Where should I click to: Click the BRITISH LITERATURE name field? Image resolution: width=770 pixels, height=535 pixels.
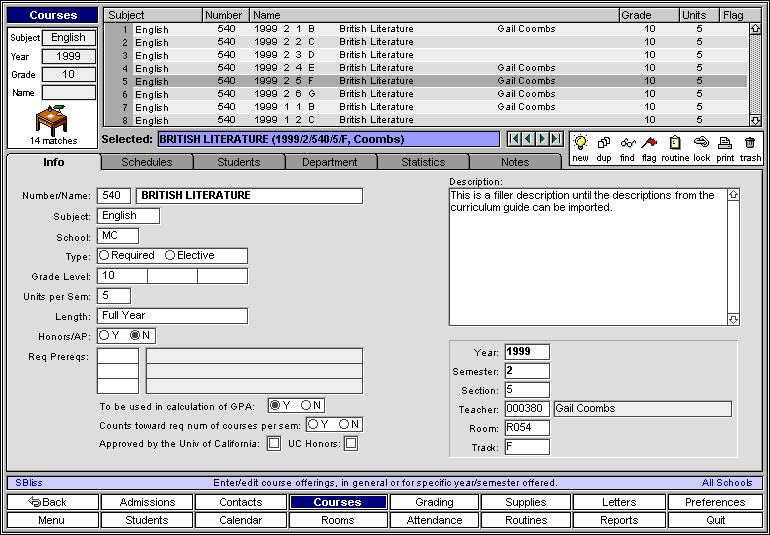(x=249, y=196)
